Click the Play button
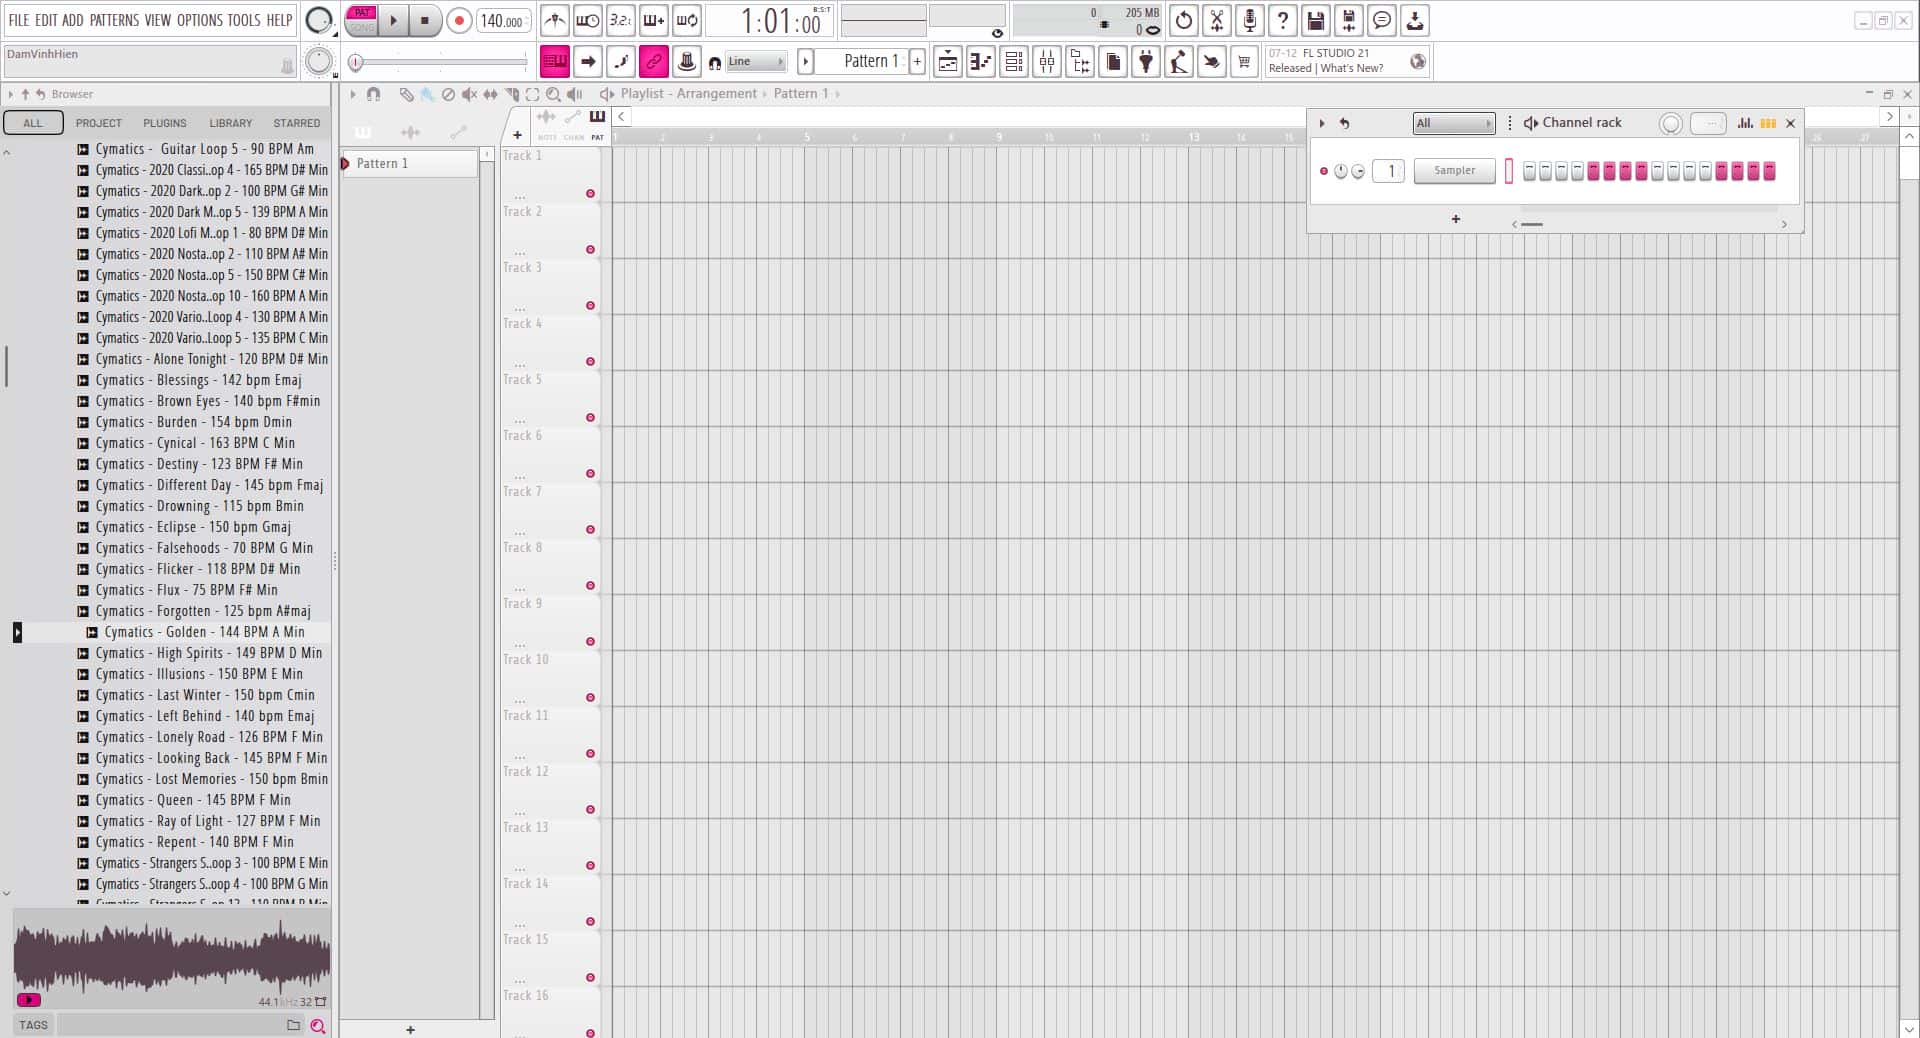This screenshot has height=1038, width=1920. pos(394,20)
